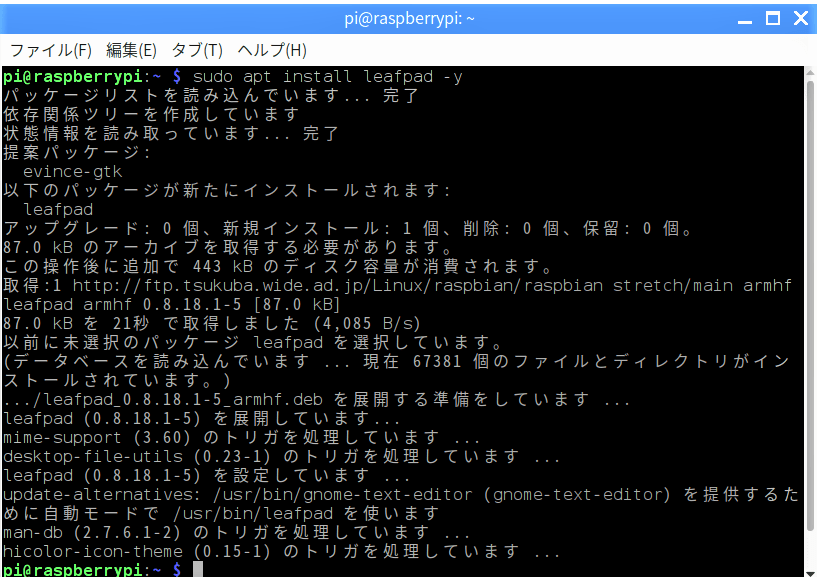Click the '67381' file count text
This screenshot has height=581, width=817.
(x=437, y=362)
